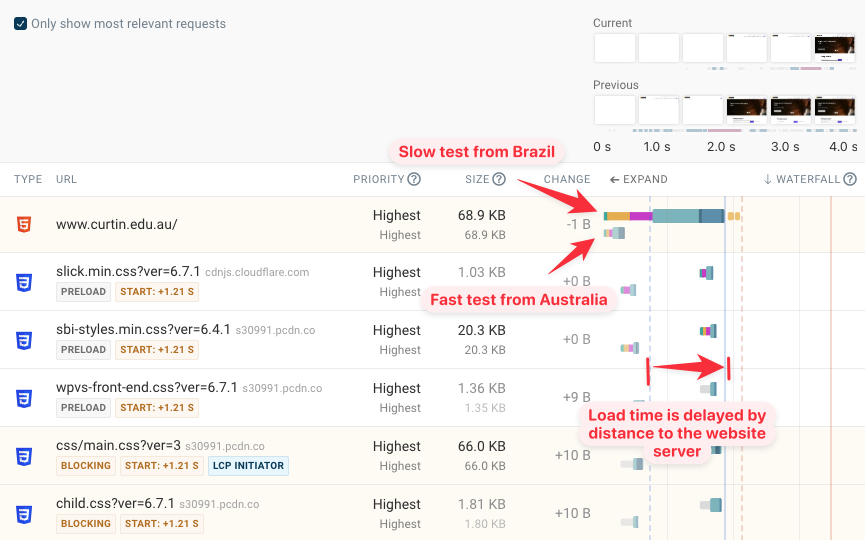
Task: Open the wpvs-front-end.css?ver=6.7.1 request
Action: click(146, 387)
